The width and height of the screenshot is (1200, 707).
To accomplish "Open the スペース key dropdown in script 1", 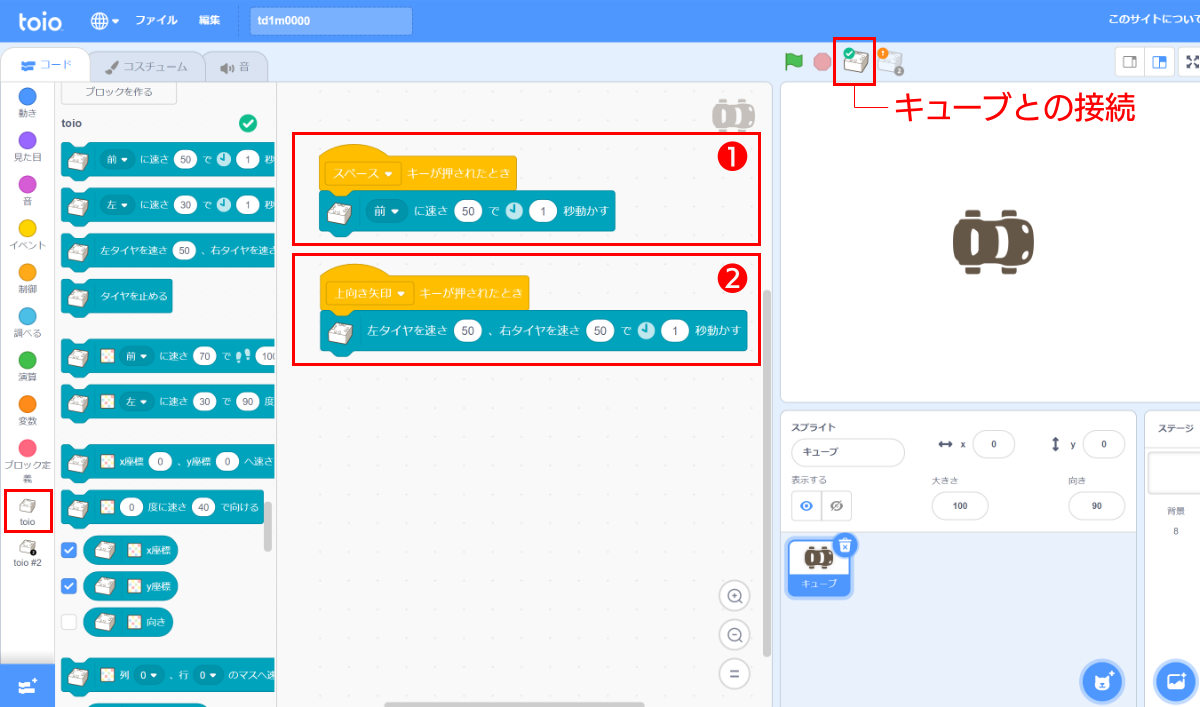I will click(x=362, y=172).
